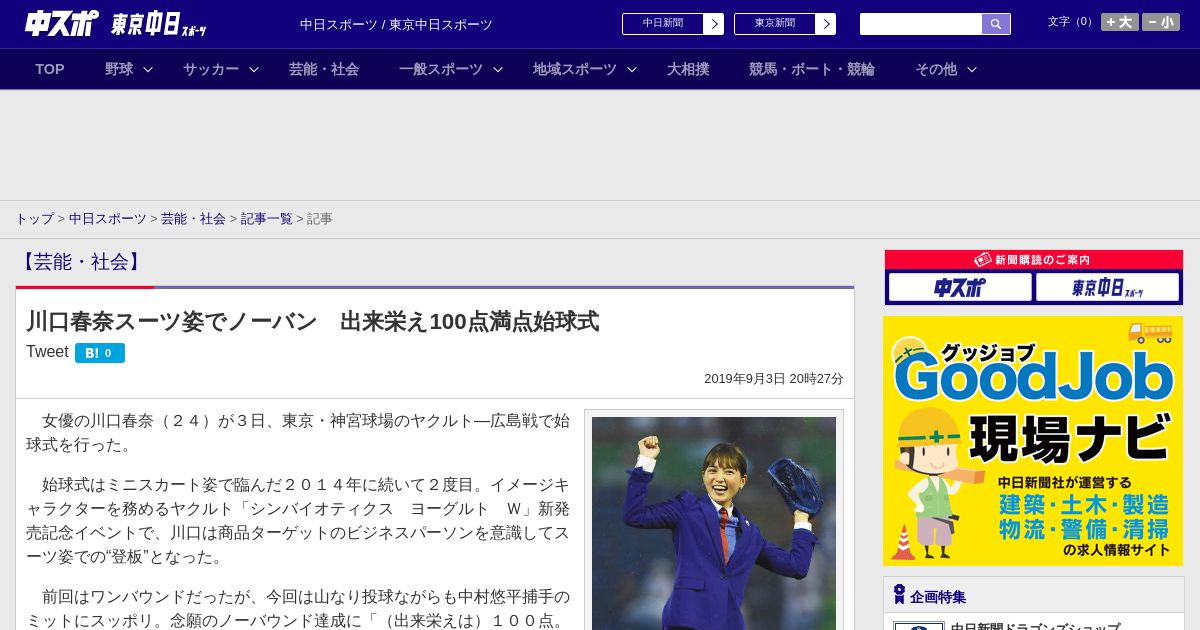Screen dimensions: 1200x630
Task: Click the 【芸能・社会】 section heading
Action: (81, 262)
